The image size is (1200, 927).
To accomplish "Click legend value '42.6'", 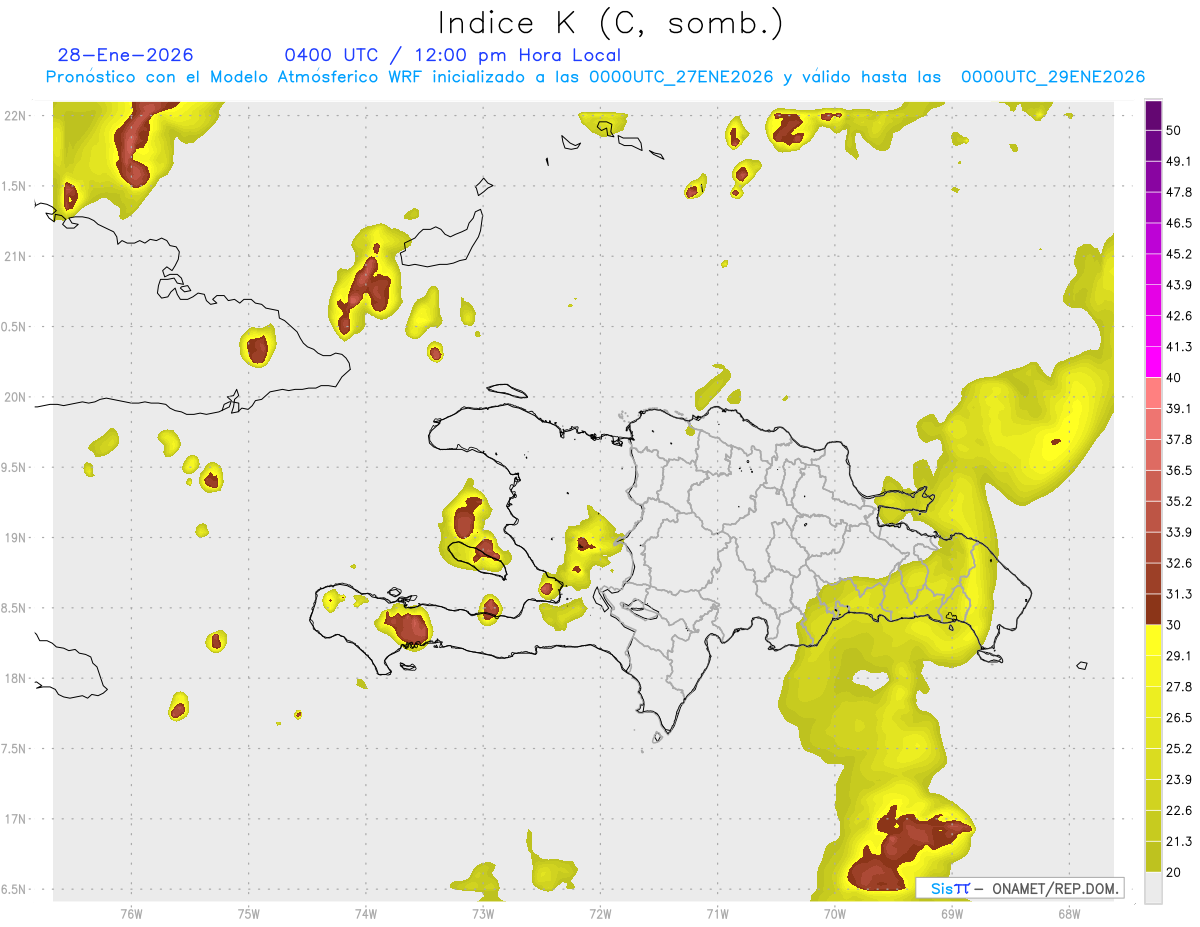I will pyautogui.click(x=1179, y=316).
